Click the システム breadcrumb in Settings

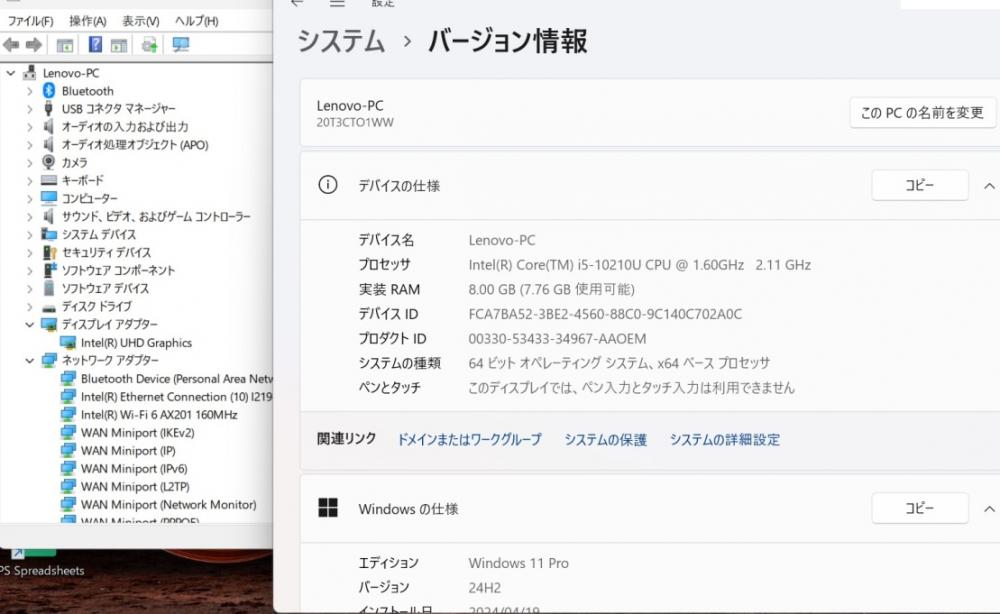pyautogui.click(x=341, y=41)
